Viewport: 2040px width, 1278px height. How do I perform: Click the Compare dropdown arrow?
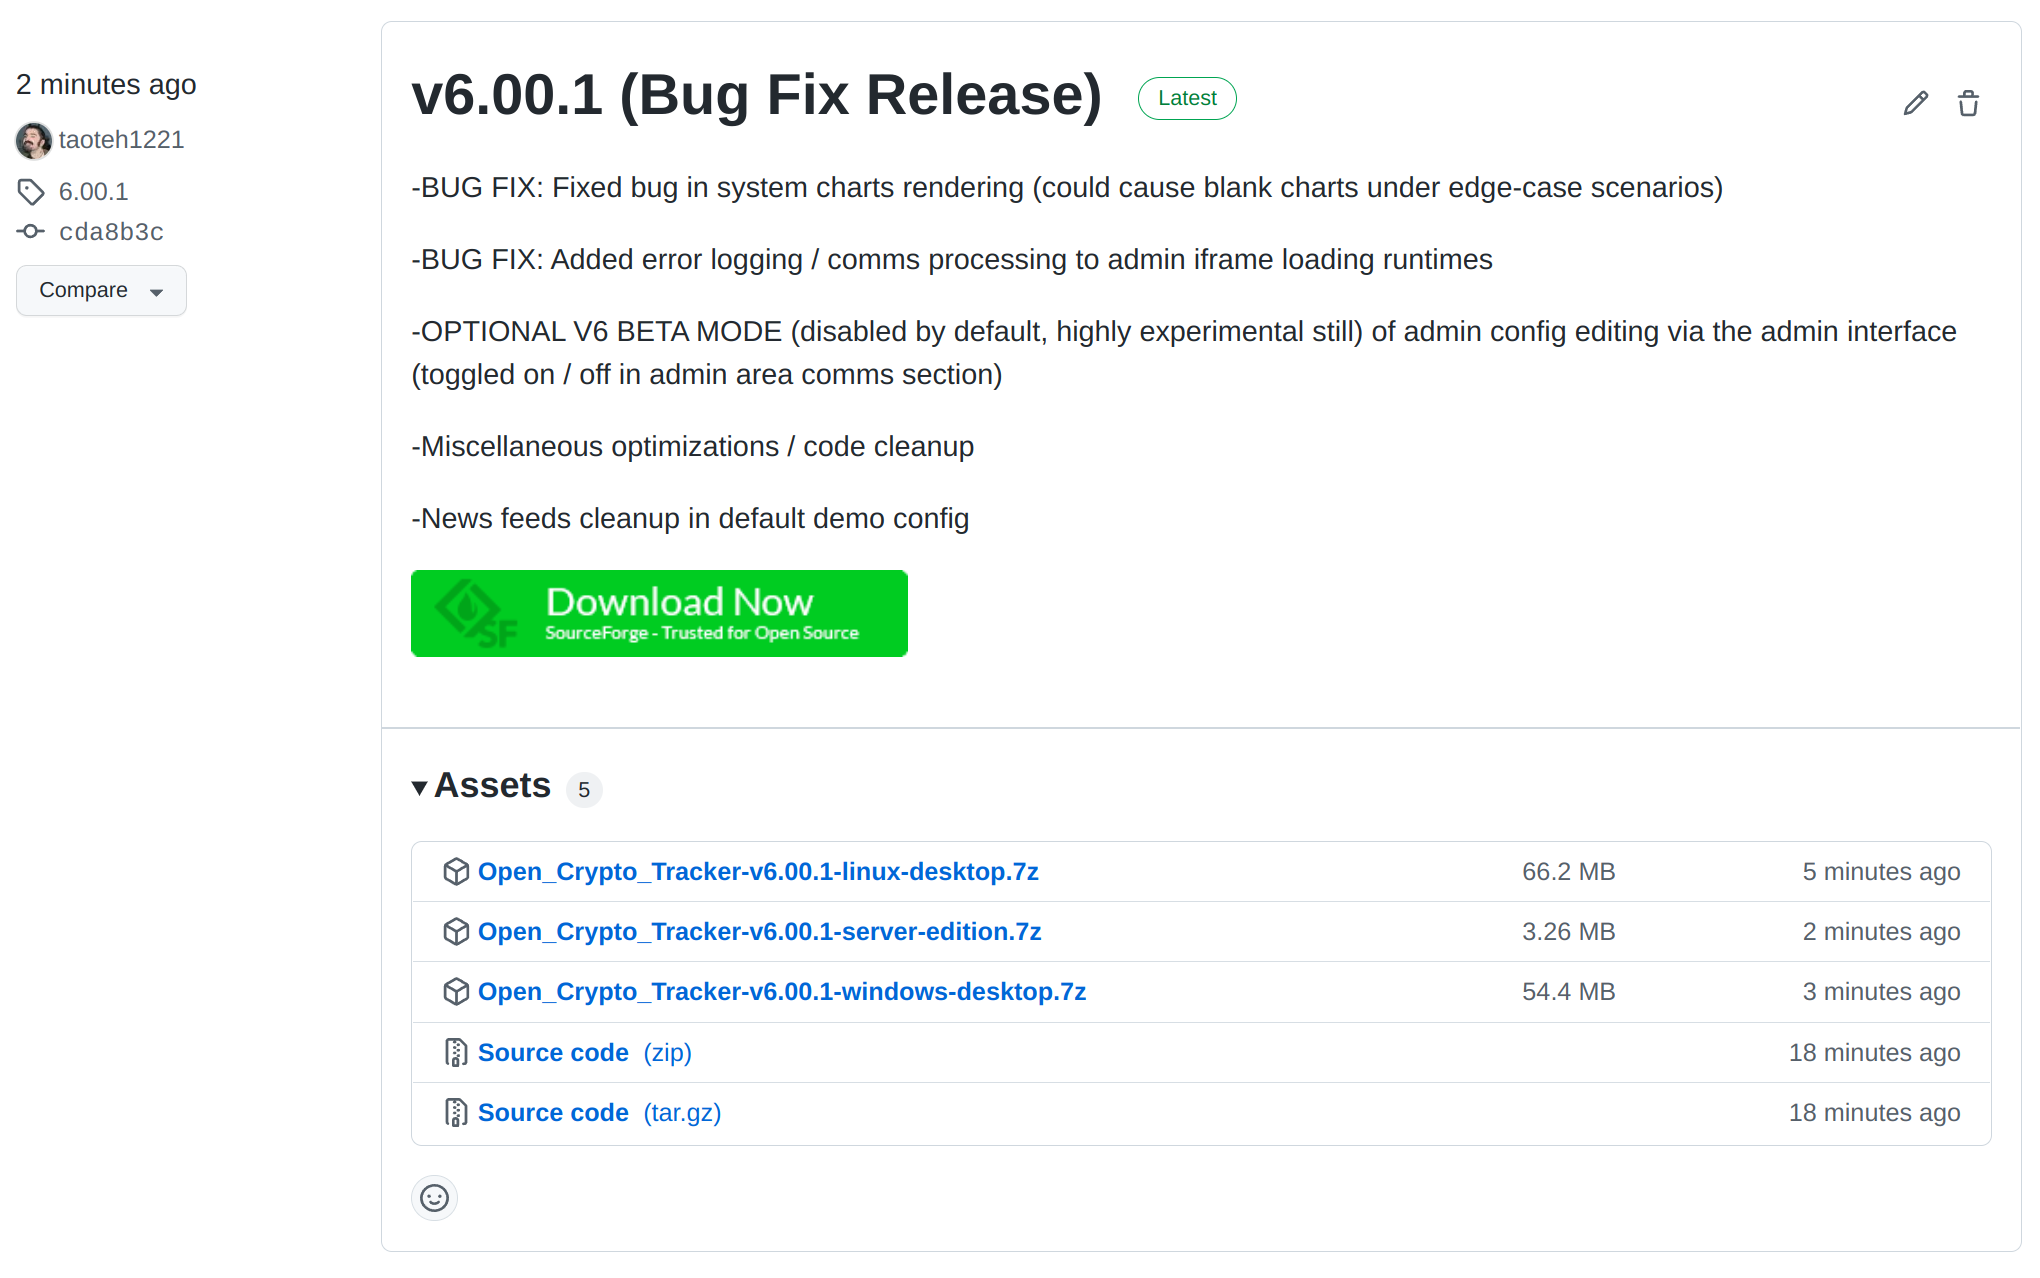pos(156,290)
